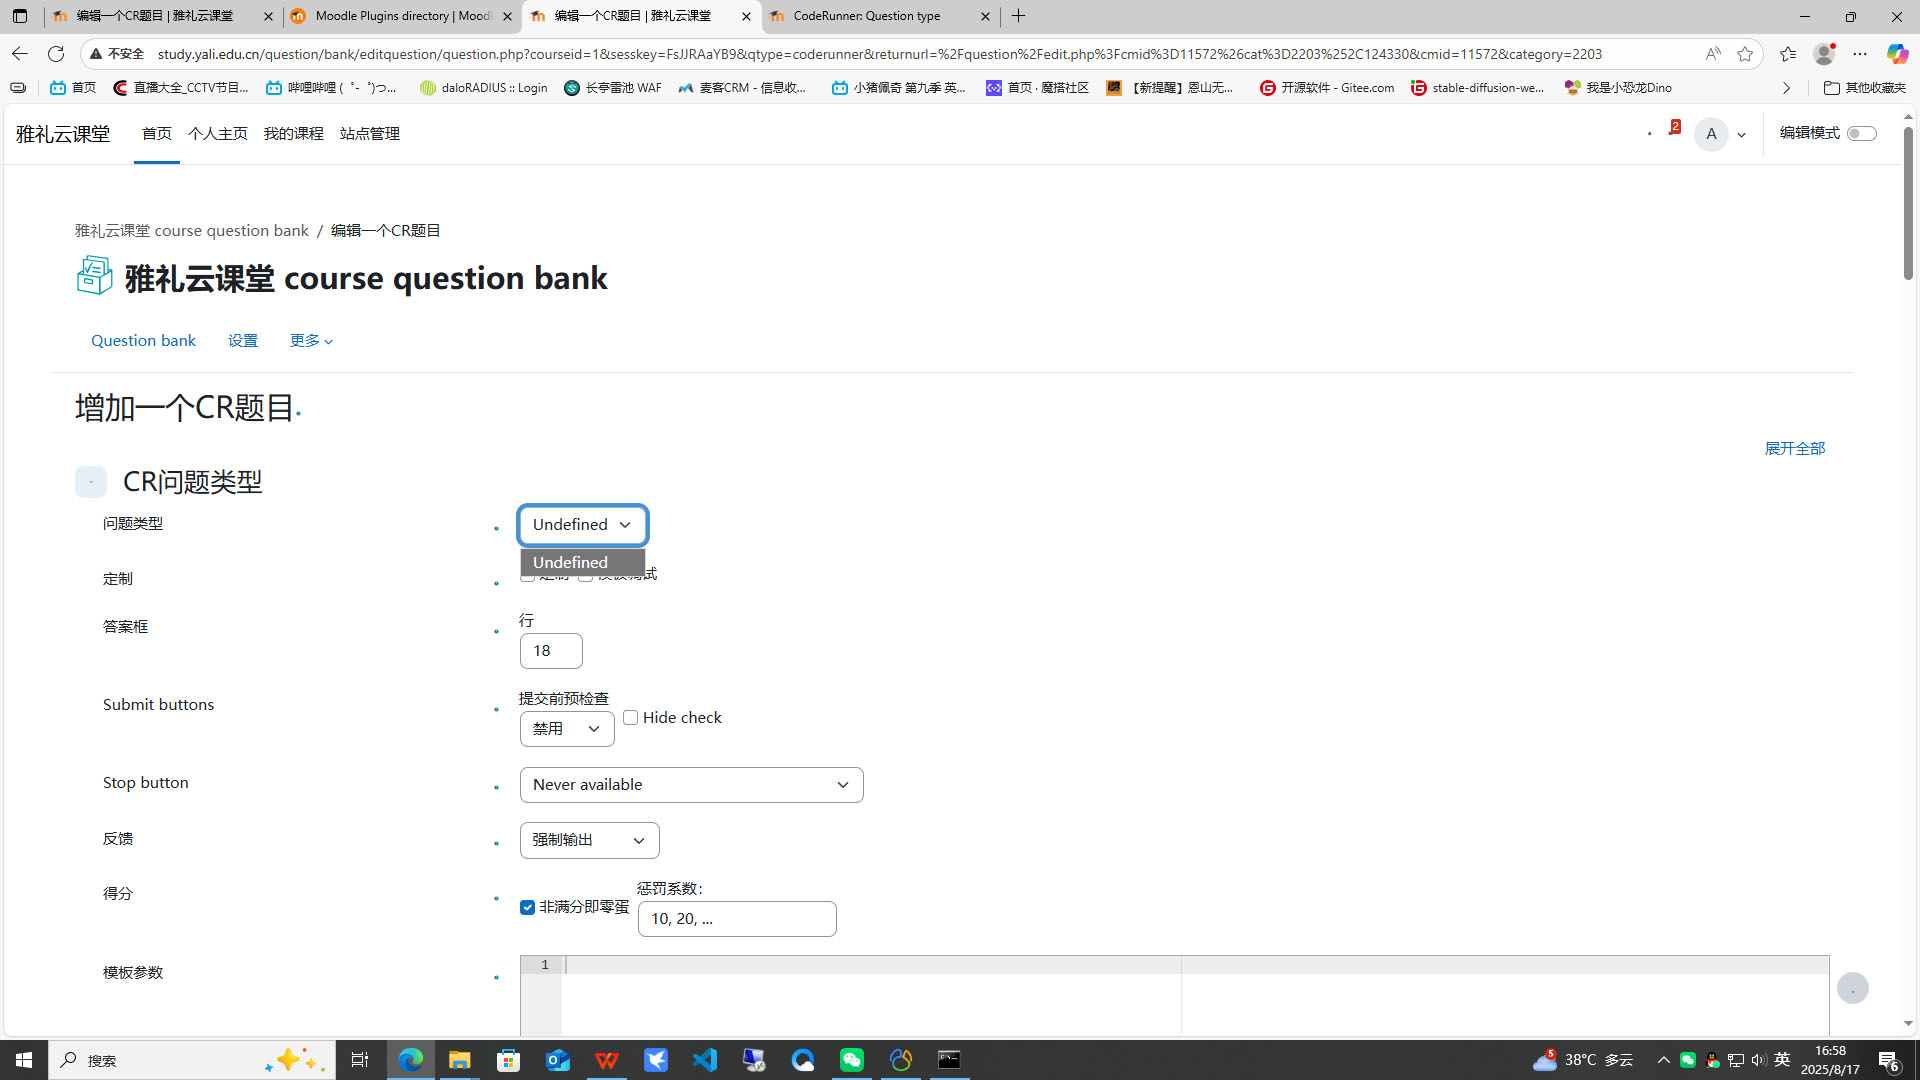
Task: Uncheck the 非满分即零蛋 checkbox
Action: pyautogui.click(x=528, y=907)
